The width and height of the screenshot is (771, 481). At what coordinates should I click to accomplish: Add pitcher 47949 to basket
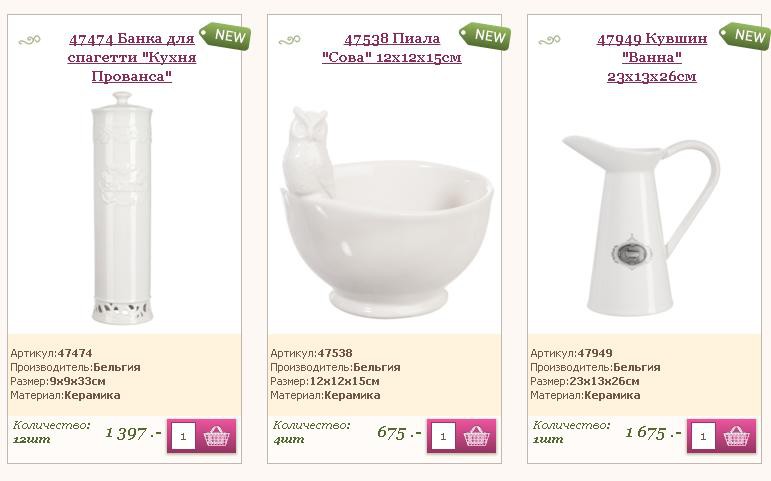(x=736, y=436)
